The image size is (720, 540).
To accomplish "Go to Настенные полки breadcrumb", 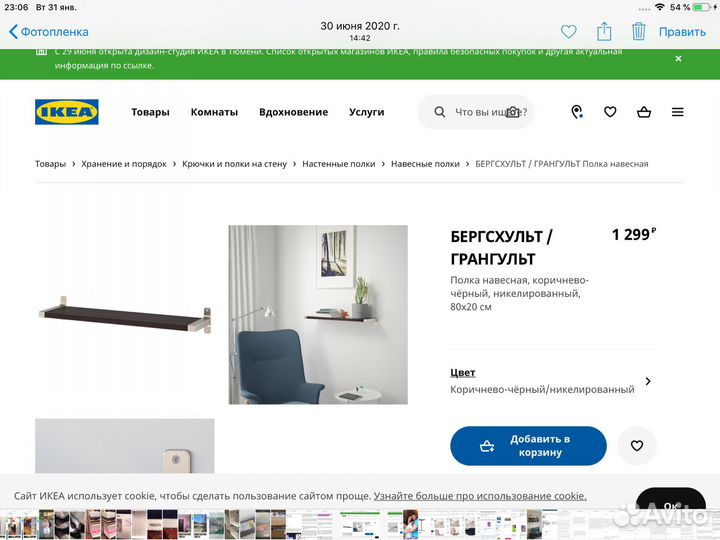I will (338, 164).
